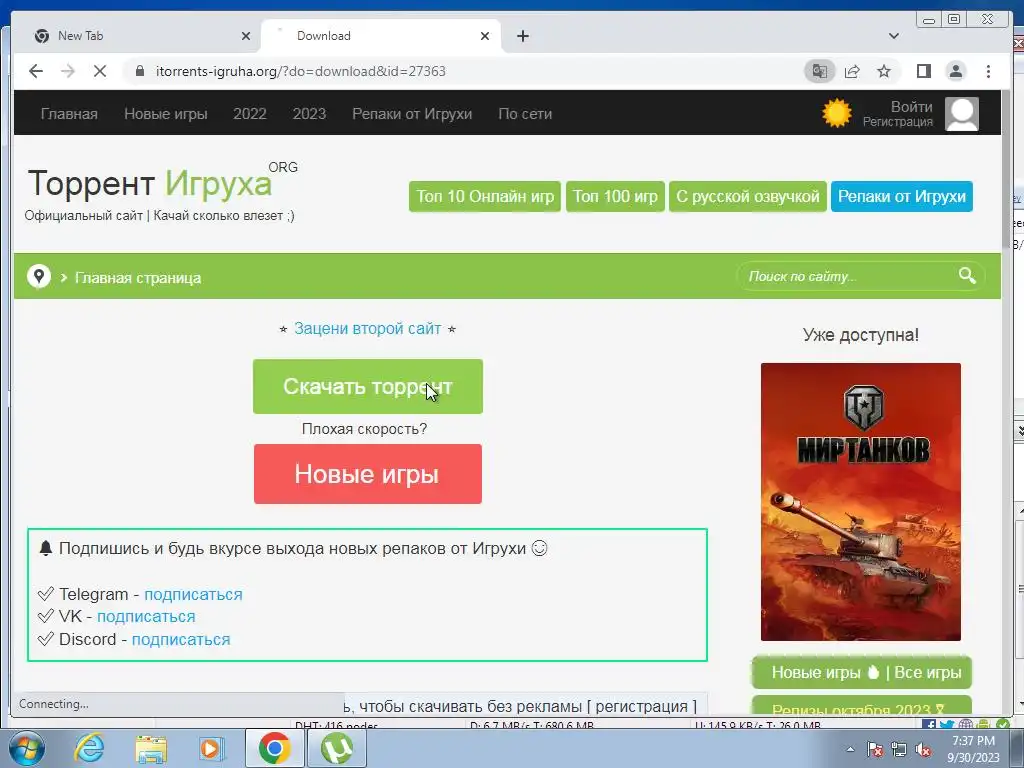
Task: Open the 2022 nav item
Action: [x=249, y=114]
